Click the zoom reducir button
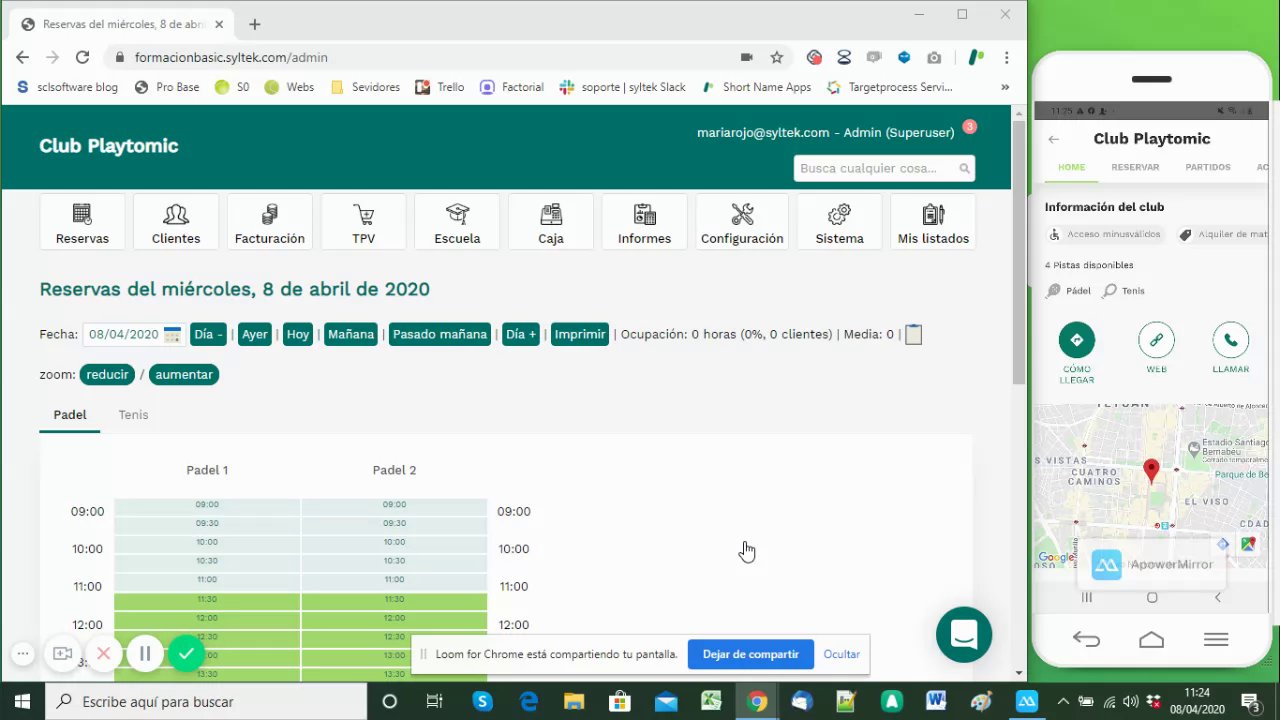 tap(107, 374)
